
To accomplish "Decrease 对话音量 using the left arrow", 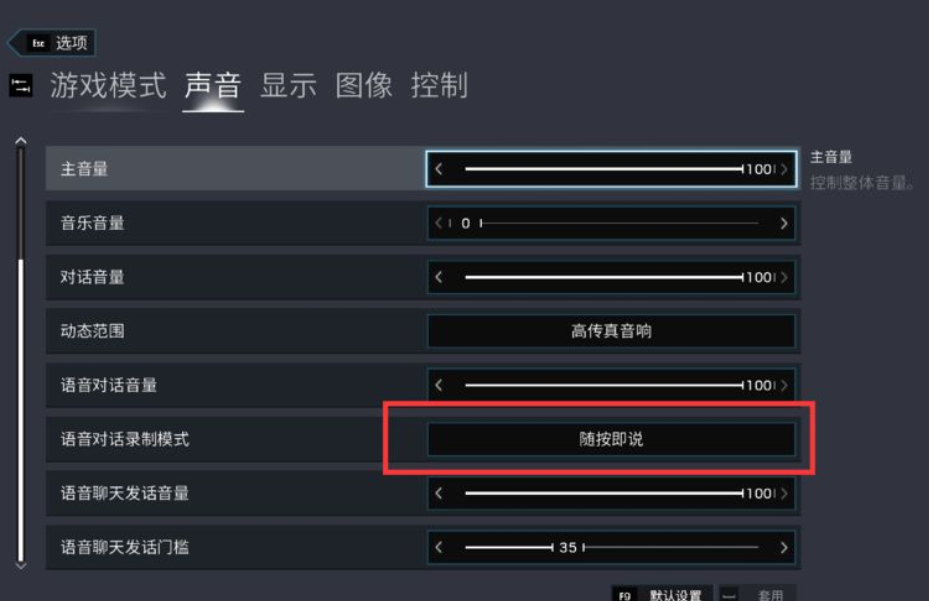I will click(438, 277).
